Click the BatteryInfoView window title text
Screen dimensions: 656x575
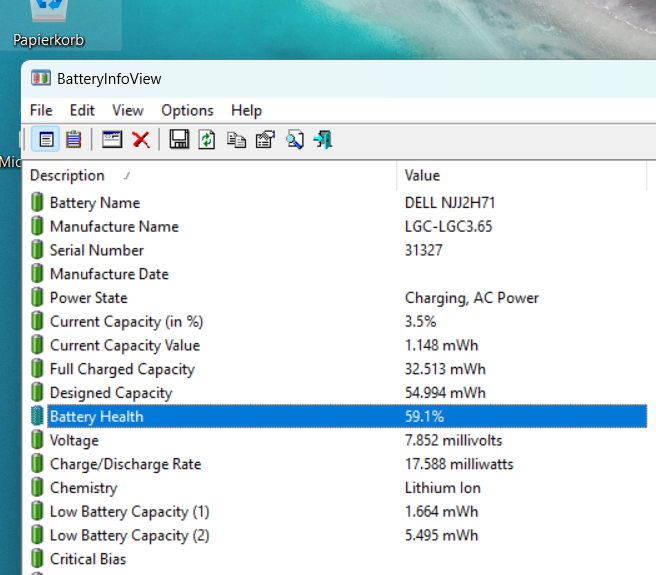pos(109,79)
